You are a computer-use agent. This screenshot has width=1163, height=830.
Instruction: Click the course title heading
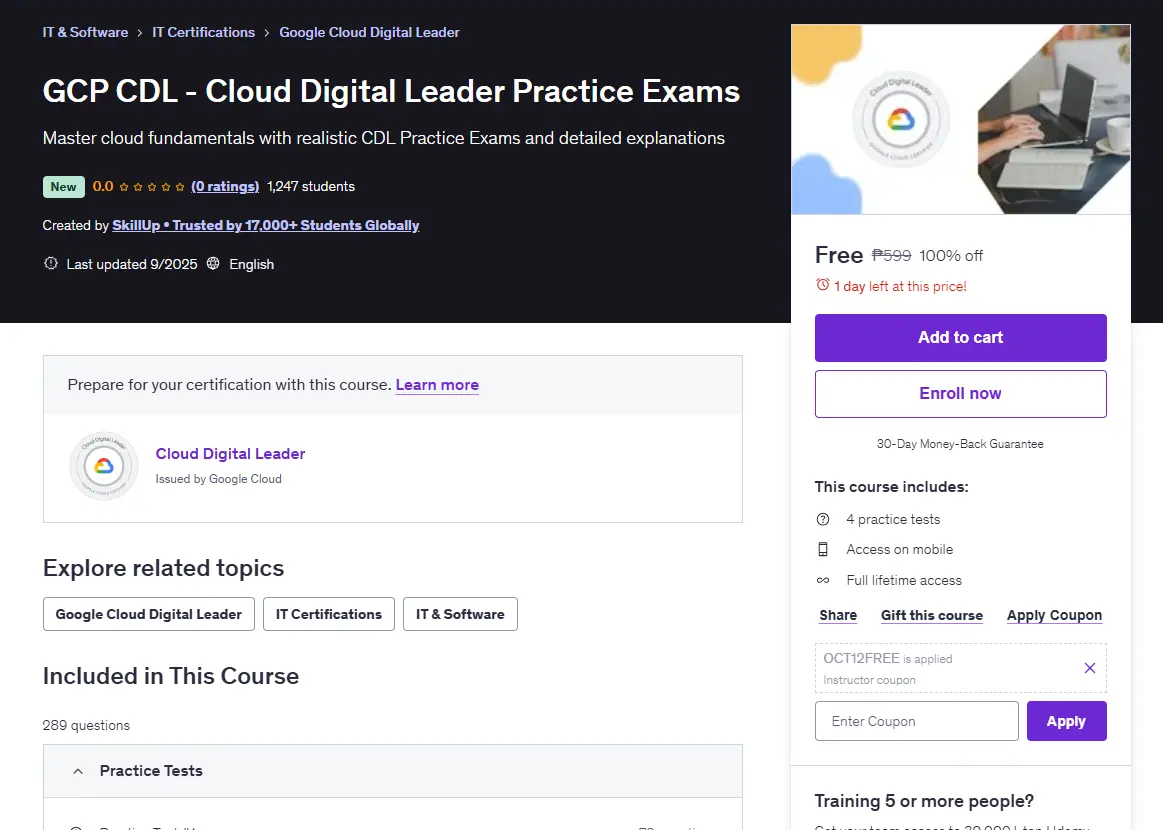pos(391,91)
